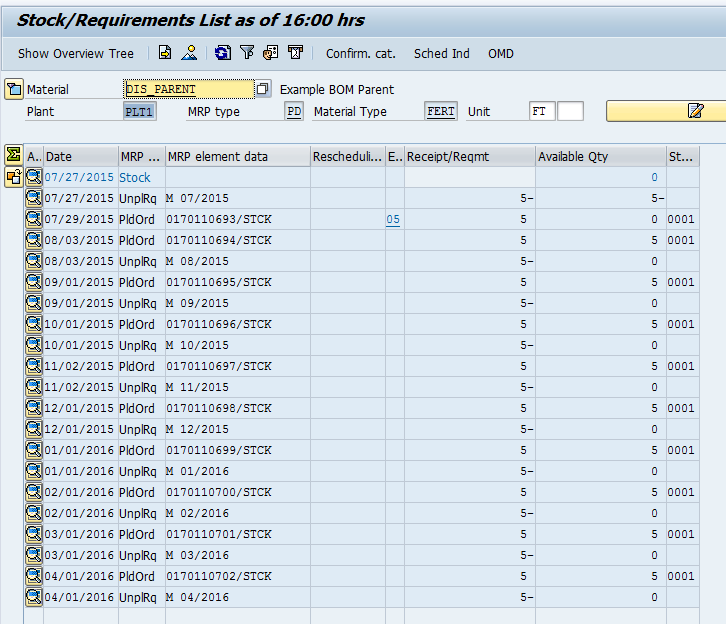Open the Material field search help button
The width and height of the screenshot is (726, 624).
point(263,89)
